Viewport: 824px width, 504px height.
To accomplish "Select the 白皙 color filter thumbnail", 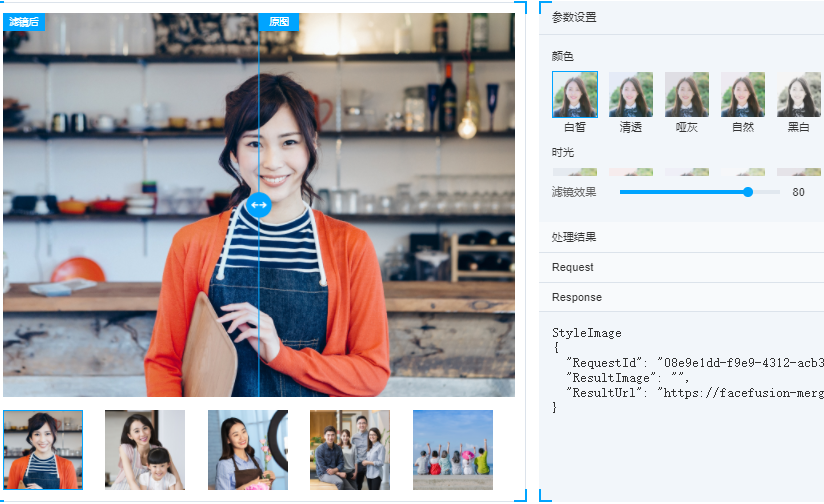I will pyautogui.click(x=575, y=95).
